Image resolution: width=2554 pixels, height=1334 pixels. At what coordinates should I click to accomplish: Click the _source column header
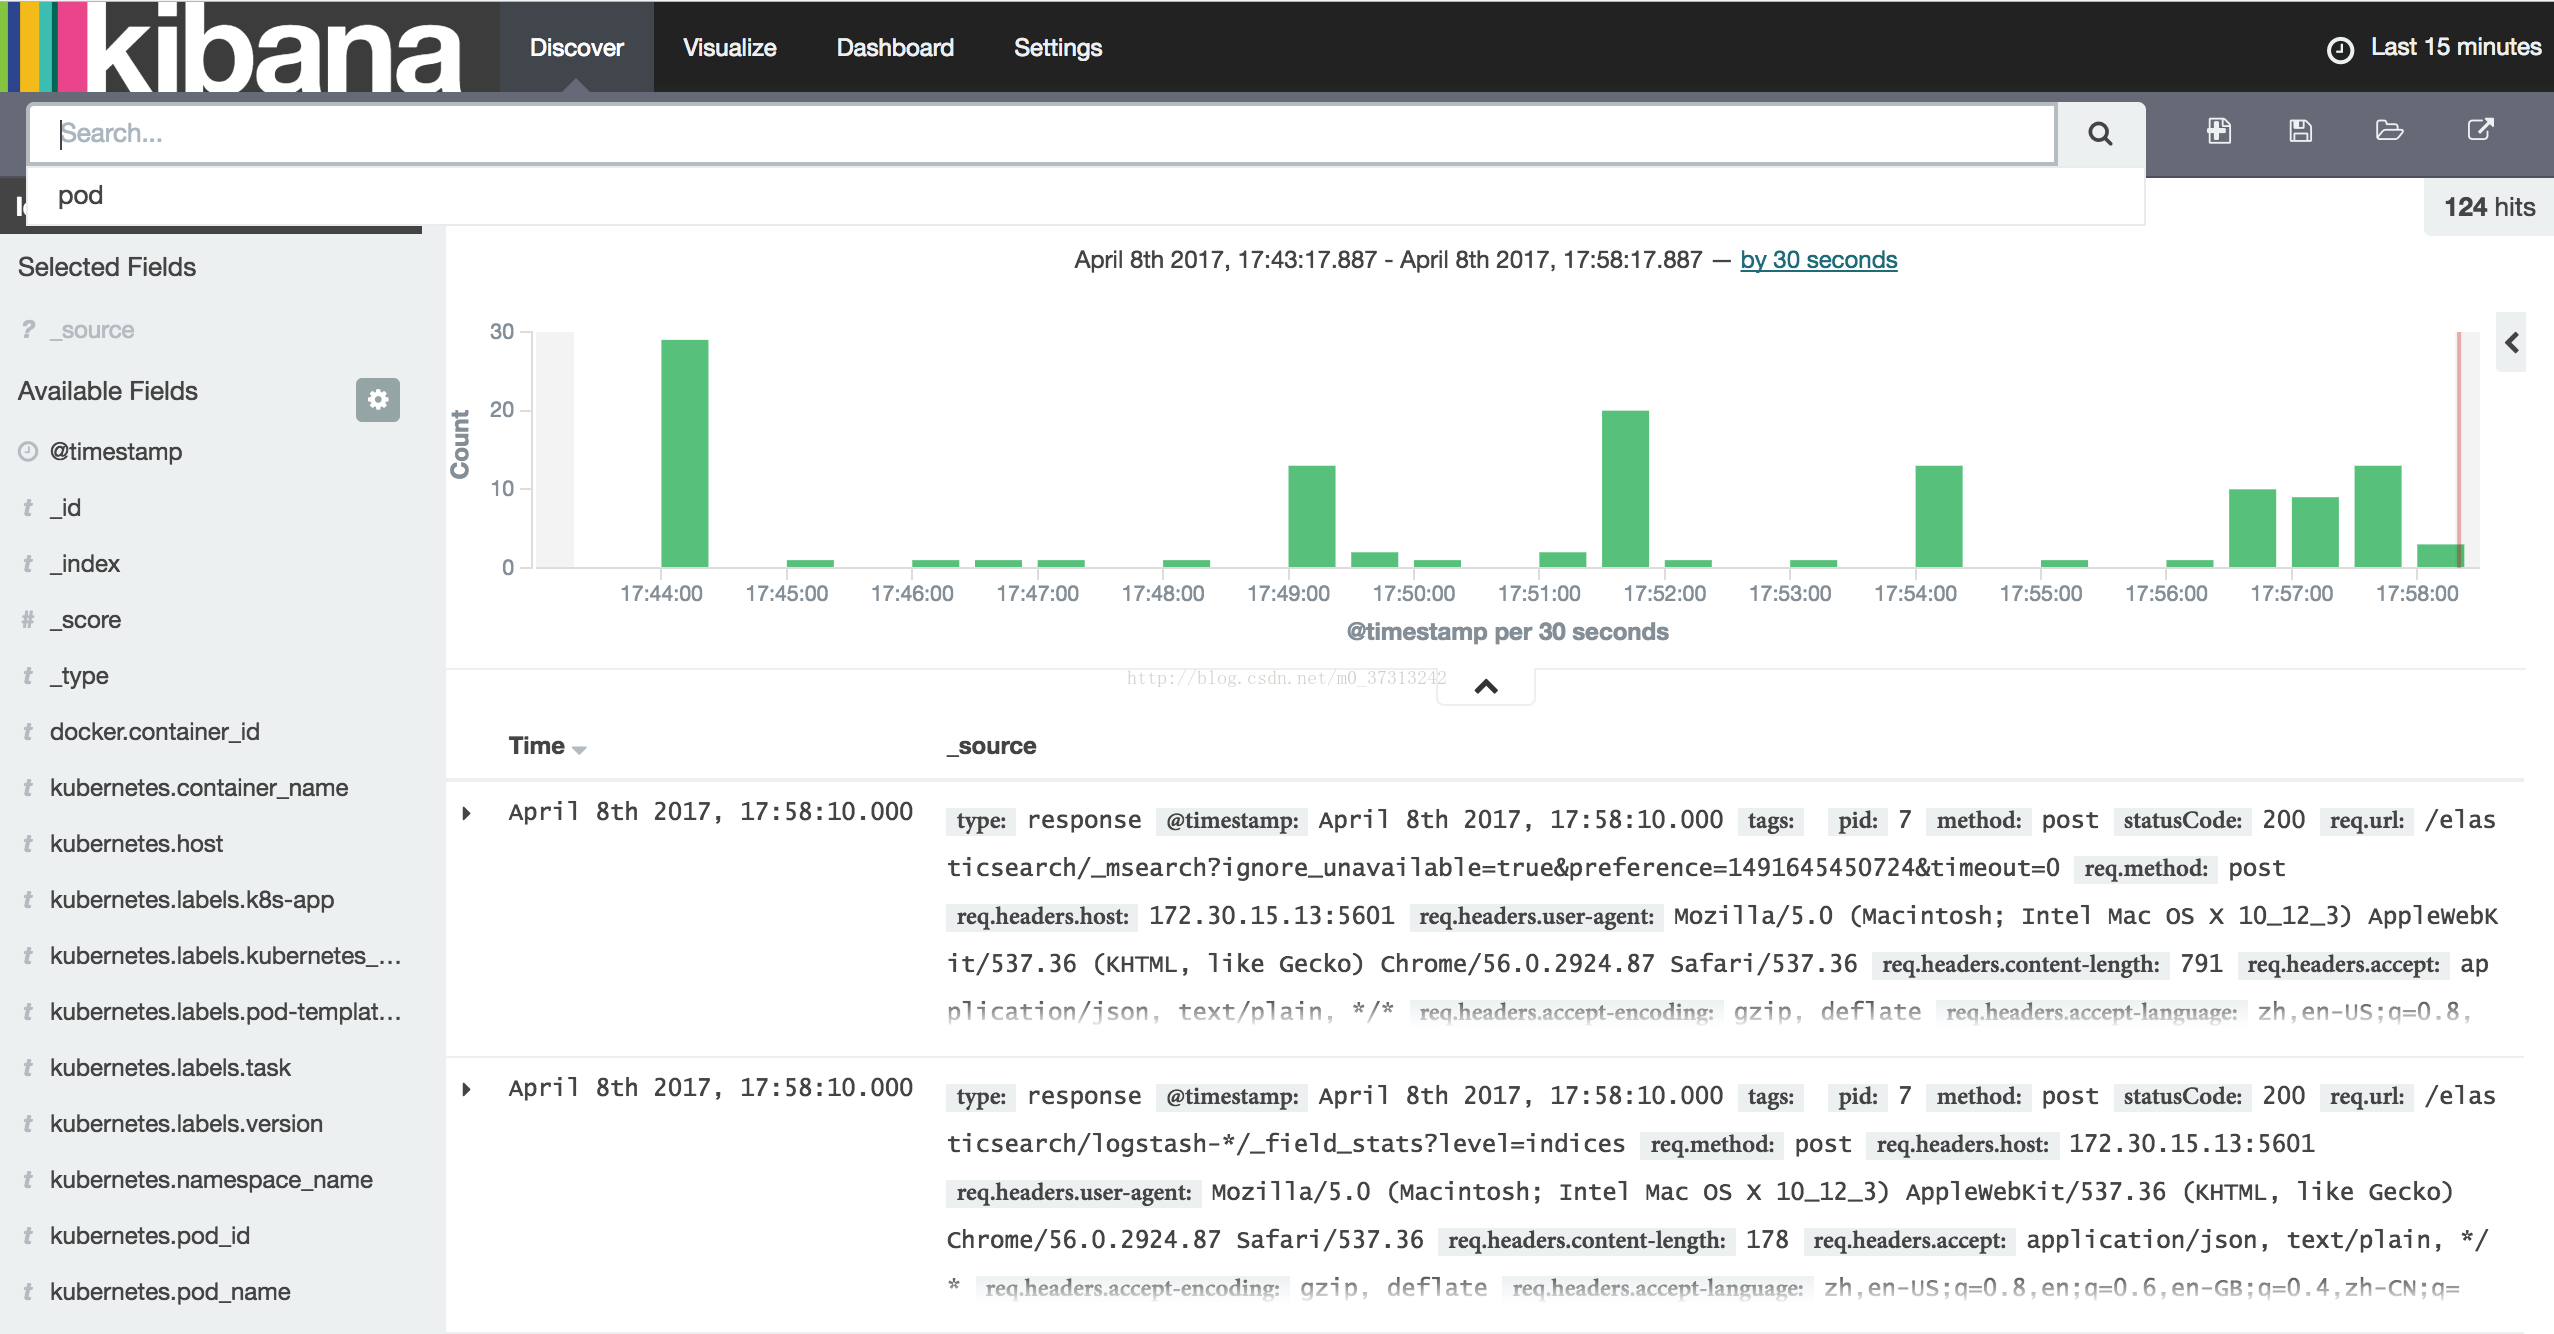point(992,746)
